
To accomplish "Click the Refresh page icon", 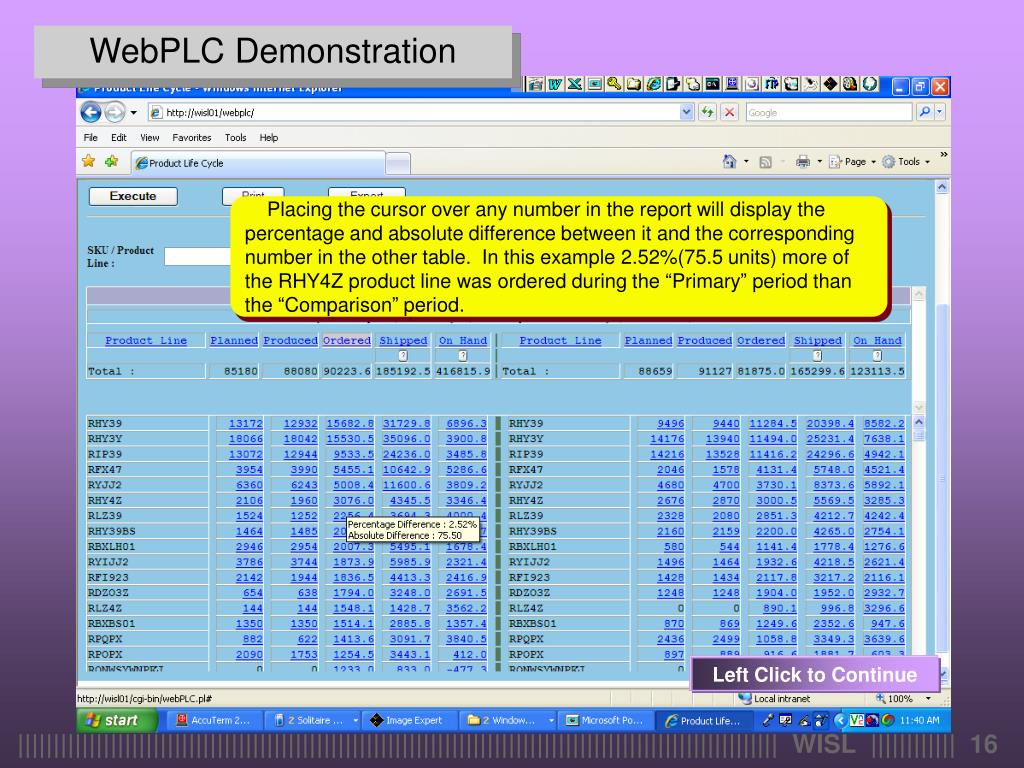I will [x=707, y=112].
